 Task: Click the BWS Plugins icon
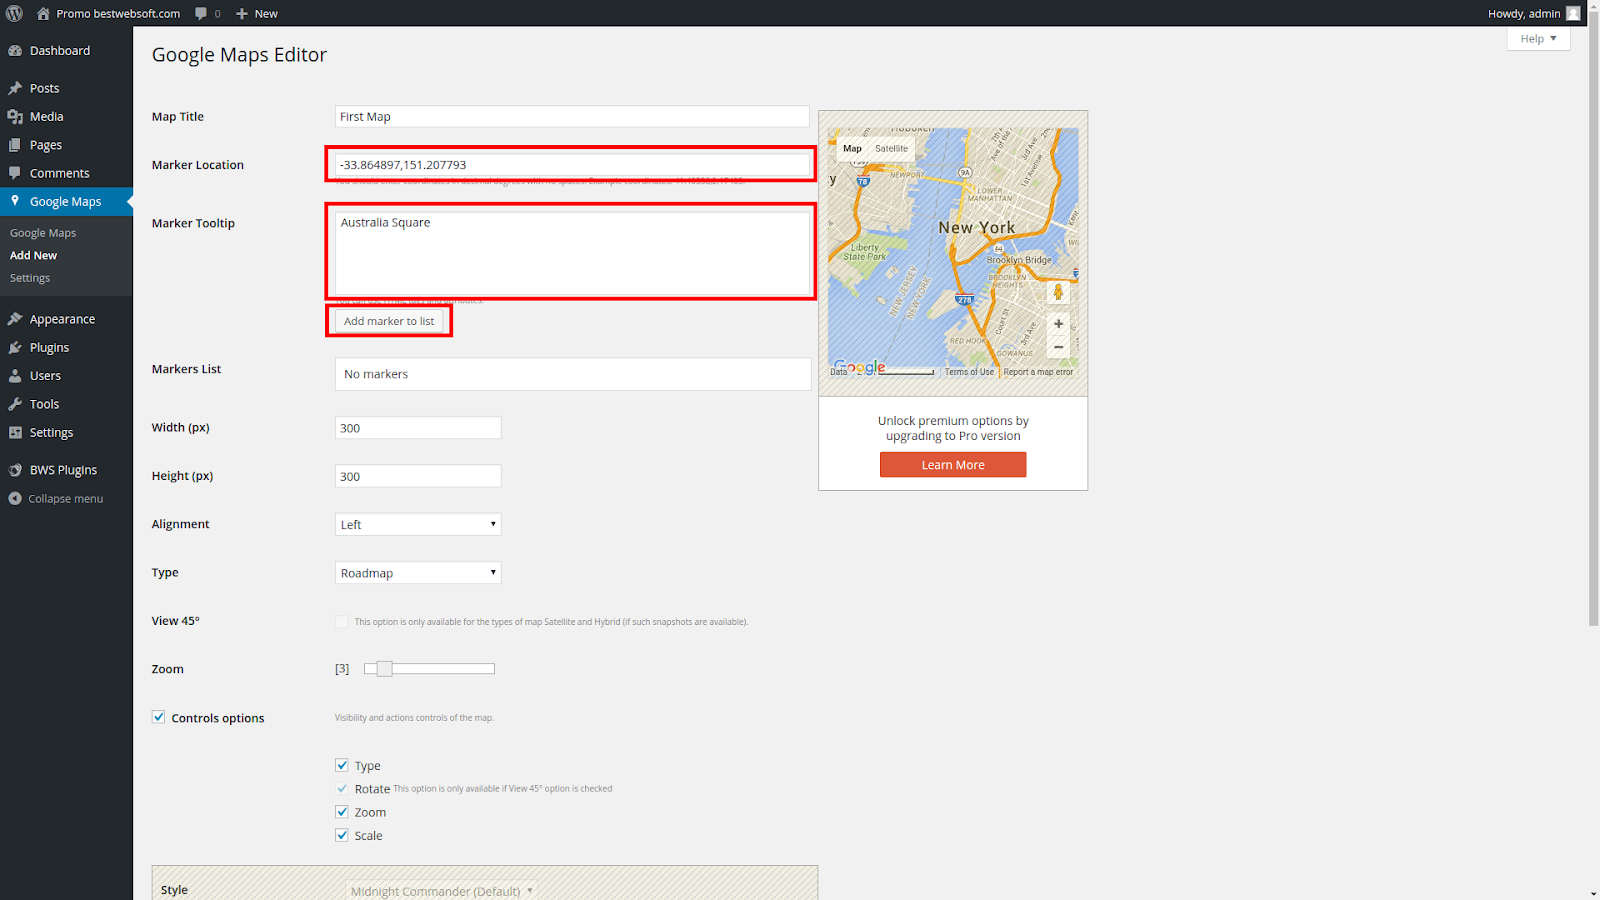pyautogui.click(x=15, y=470)
